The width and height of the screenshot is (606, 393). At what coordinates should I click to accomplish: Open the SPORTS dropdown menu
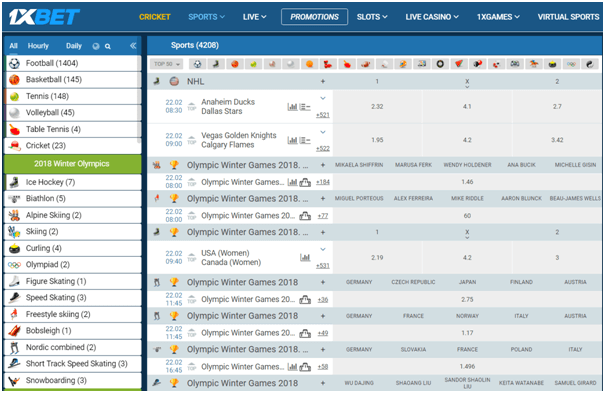(206, 17)
